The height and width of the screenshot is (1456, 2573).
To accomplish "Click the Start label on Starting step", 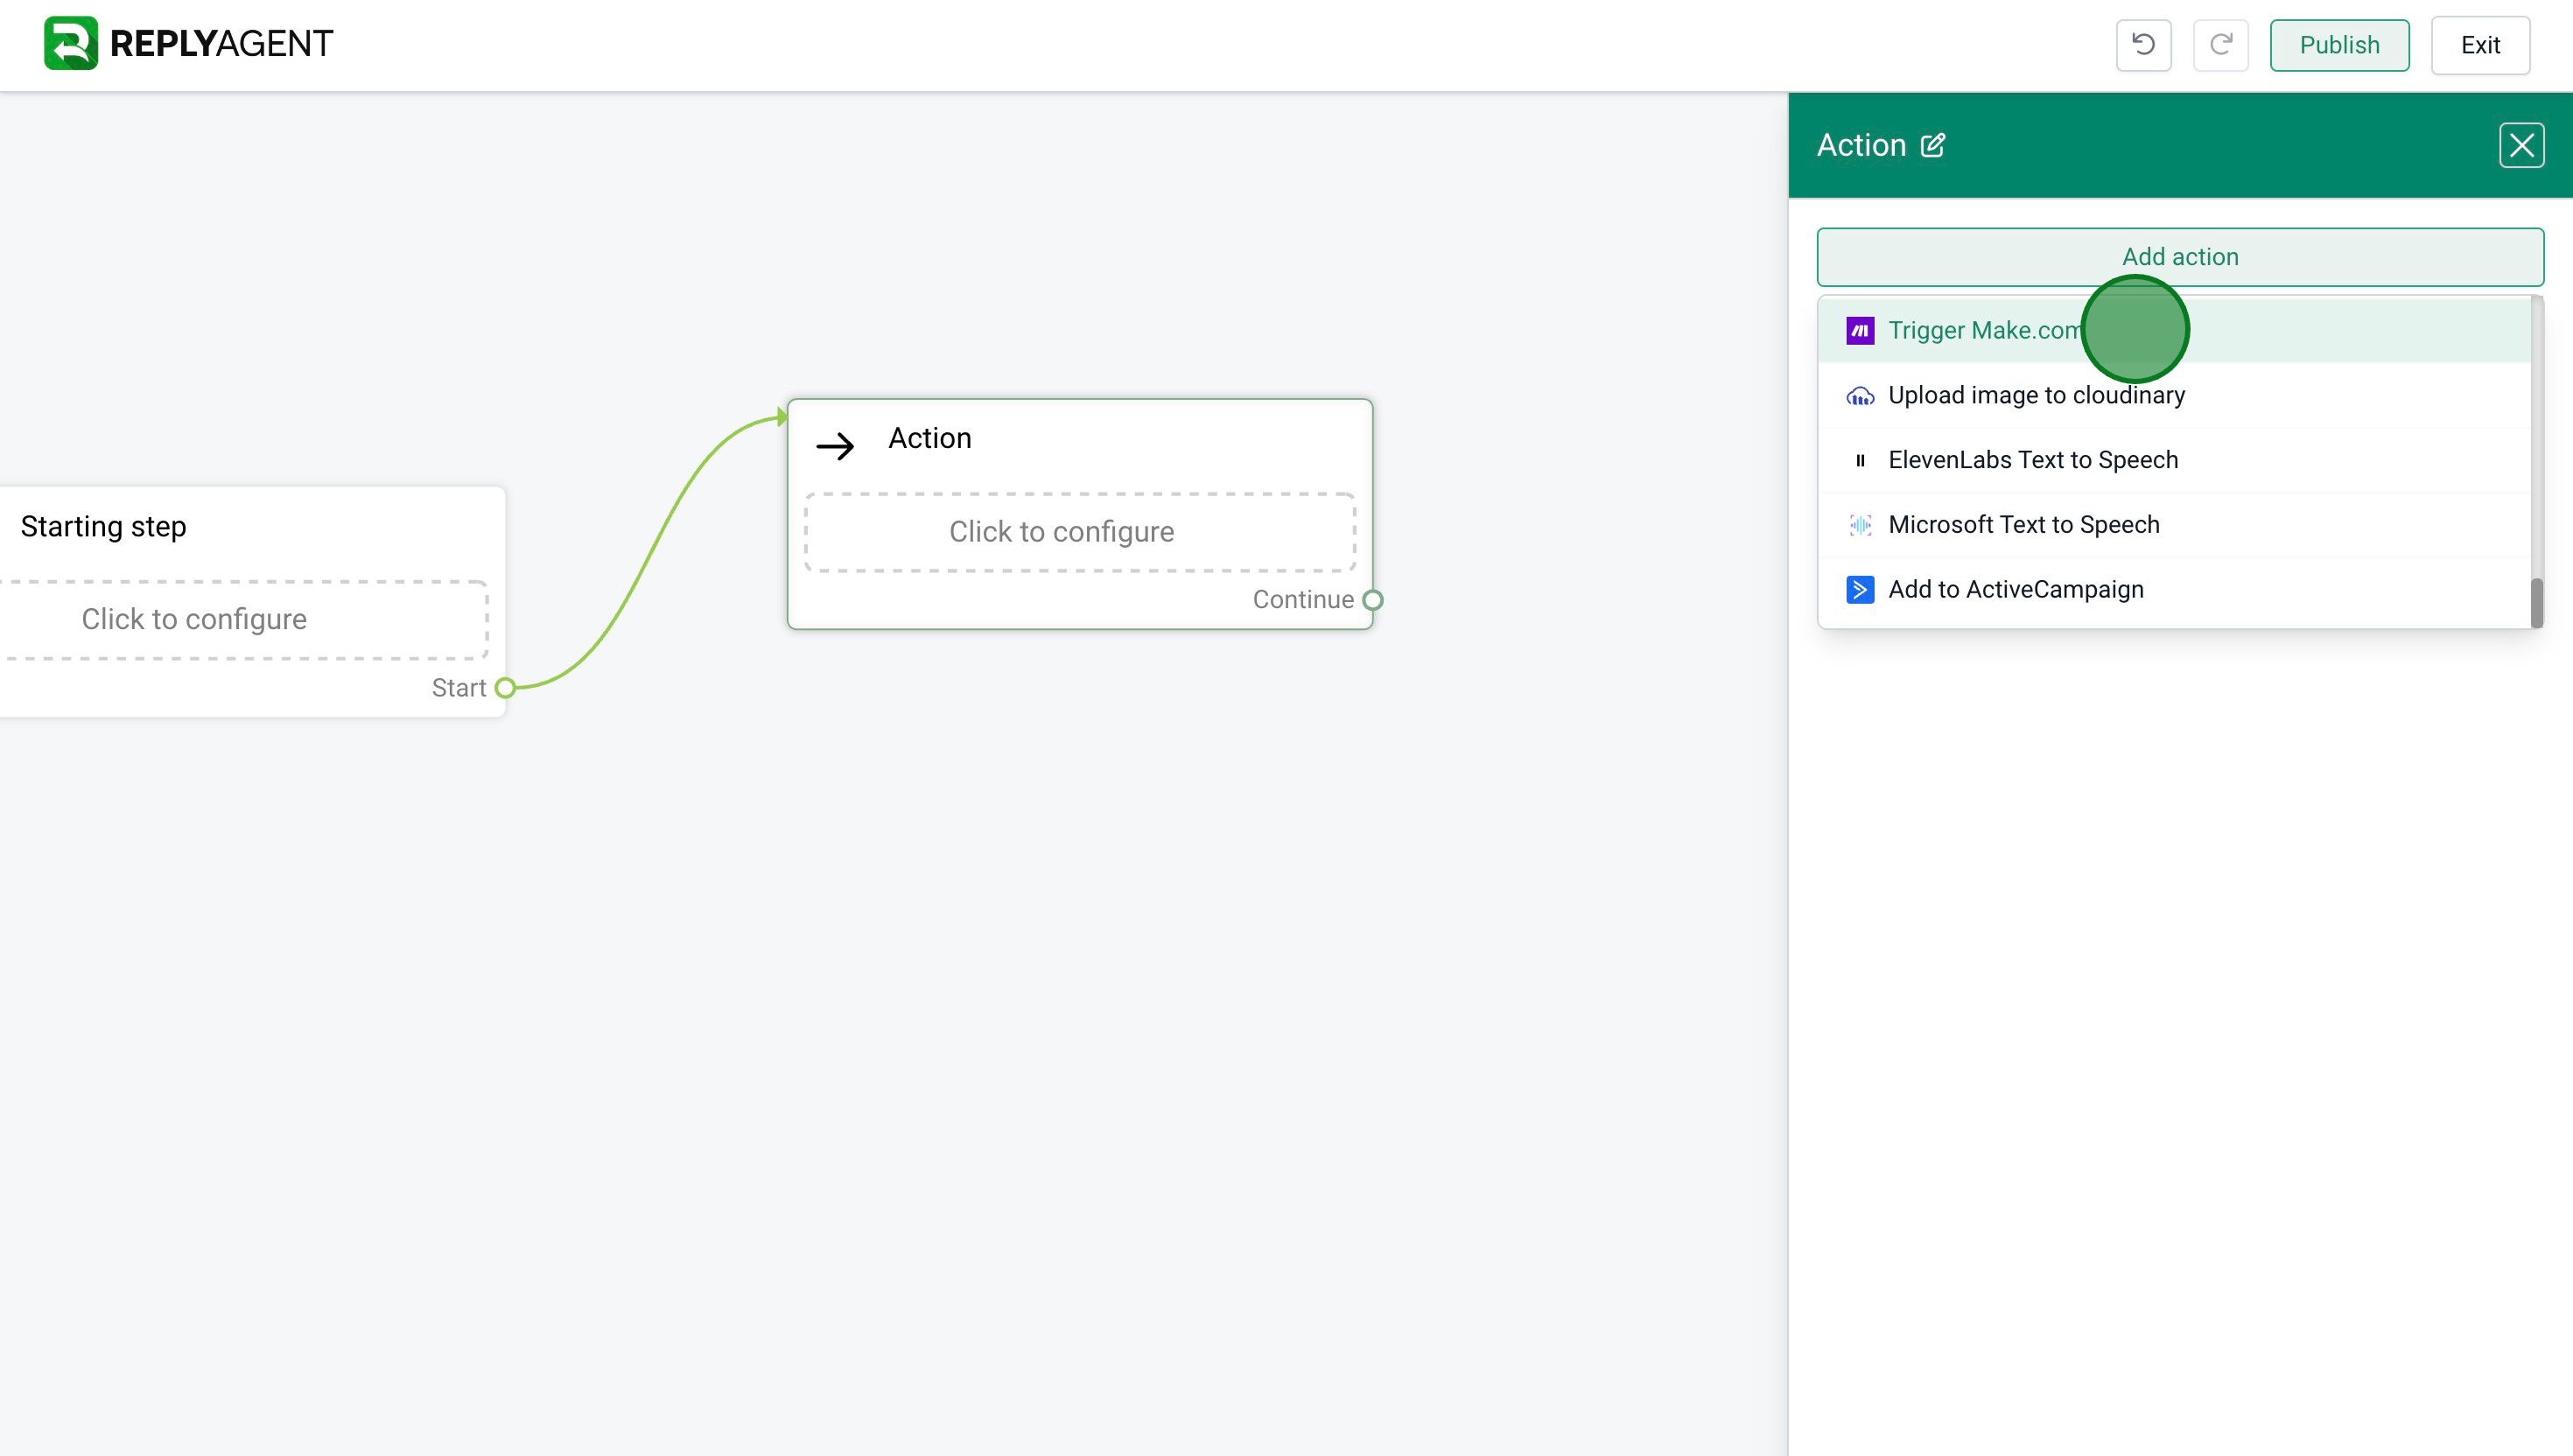I will click(x=458, y=688).
